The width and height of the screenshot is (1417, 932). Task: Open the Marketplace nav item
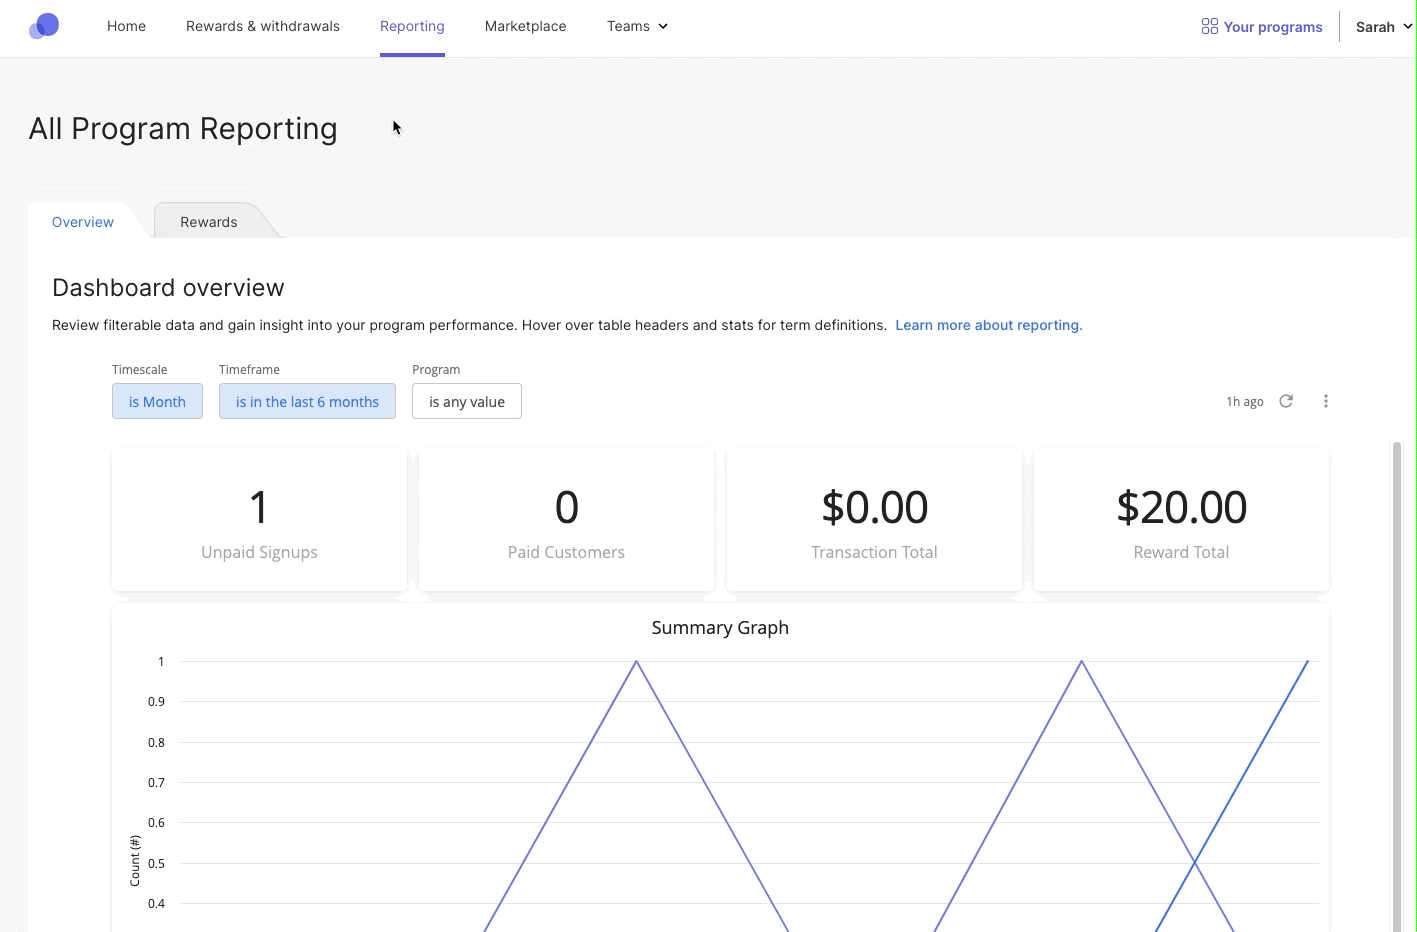[526, 26]
